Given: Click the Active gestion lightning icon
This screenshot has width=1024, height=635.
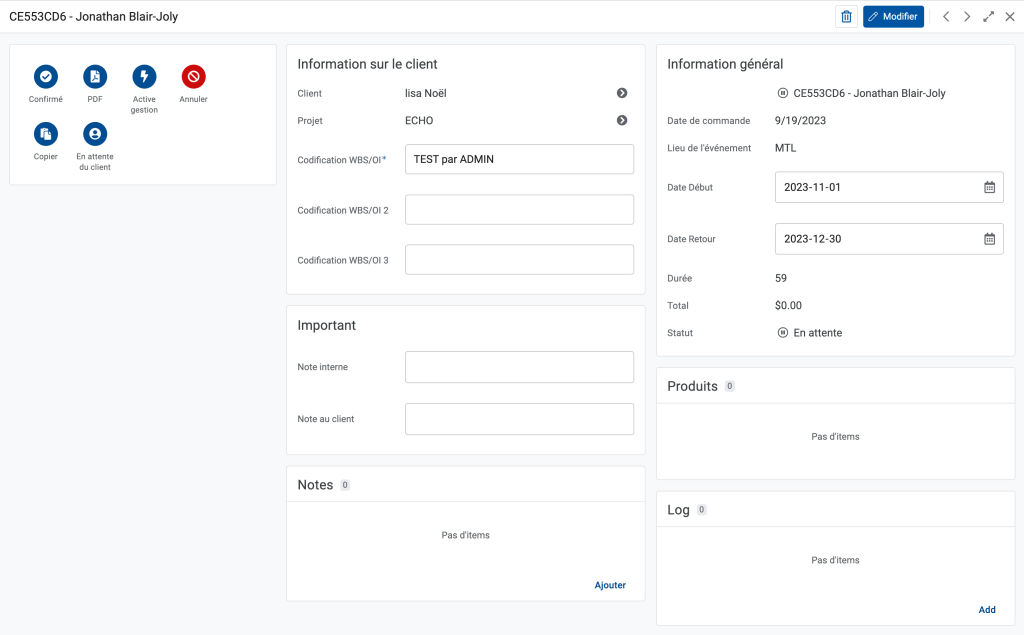Looking at the screenshot, I should pos(144,76).
